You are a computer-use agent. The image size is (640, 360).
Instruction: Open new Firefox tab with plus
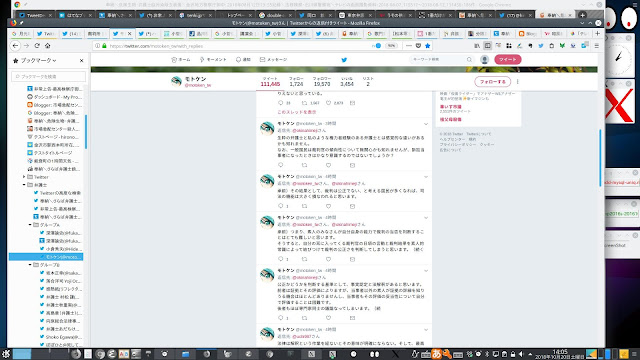pyautogui.click(x=598, y=33)
